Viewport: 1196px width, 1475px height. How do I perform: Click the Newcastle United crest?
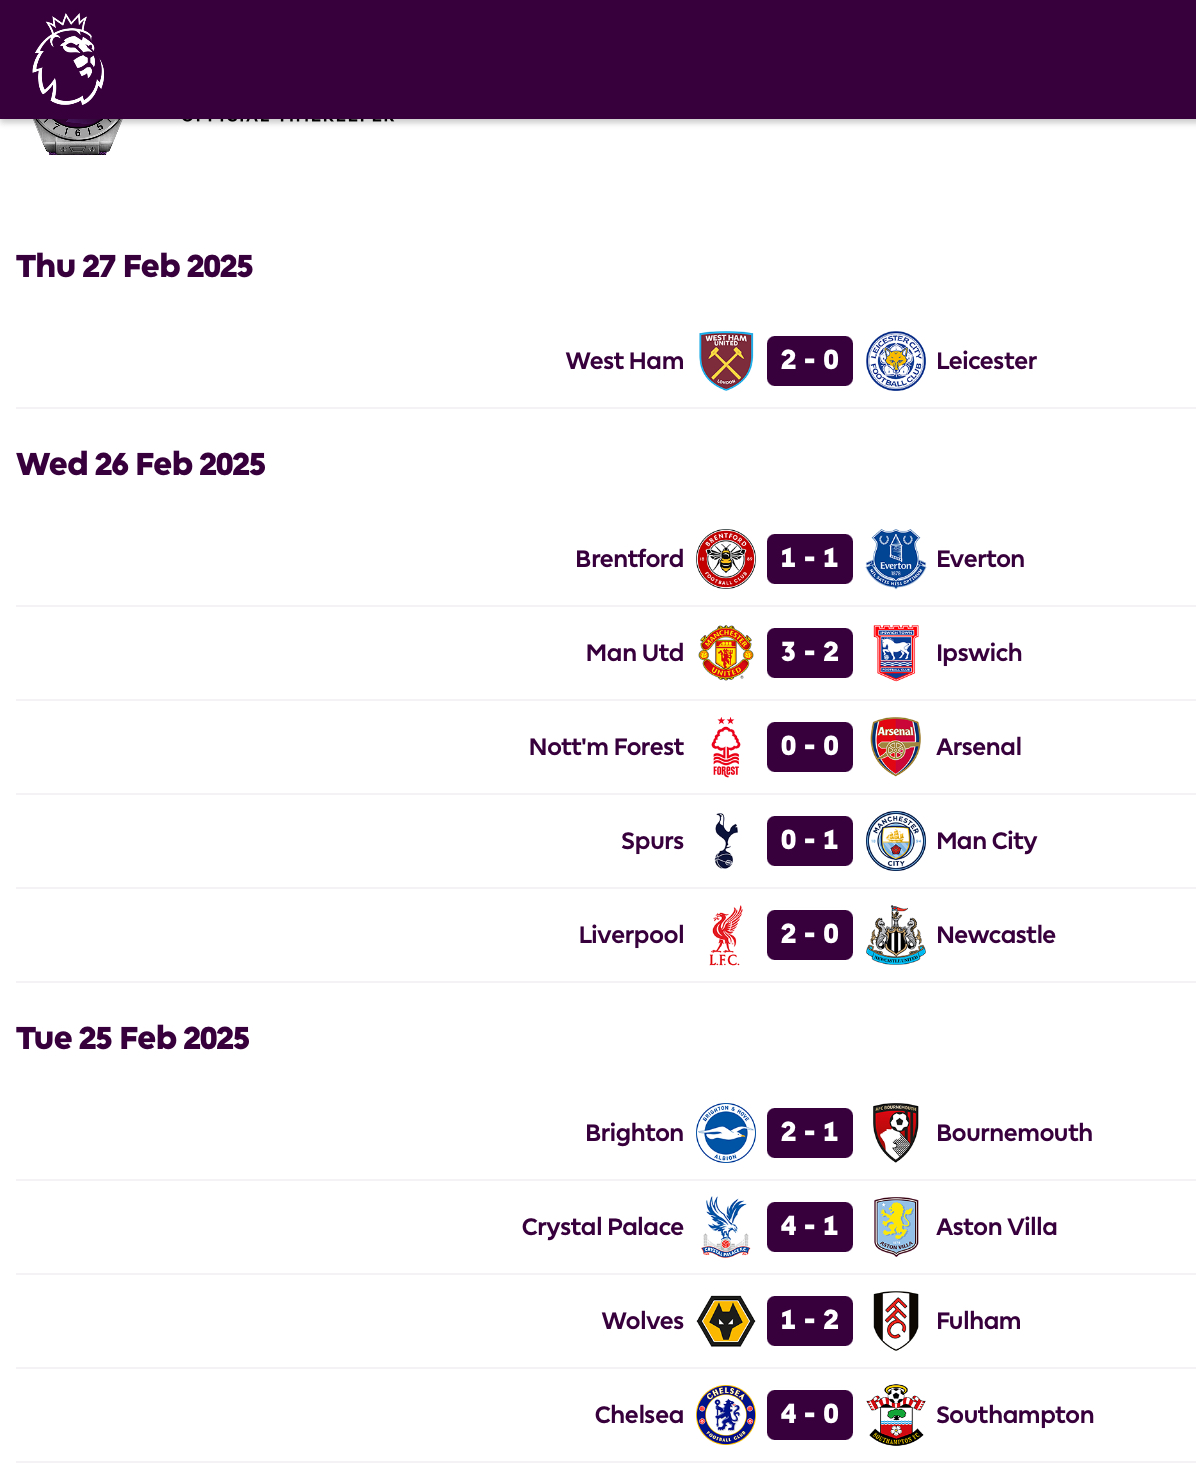click(x=896, y=935)
